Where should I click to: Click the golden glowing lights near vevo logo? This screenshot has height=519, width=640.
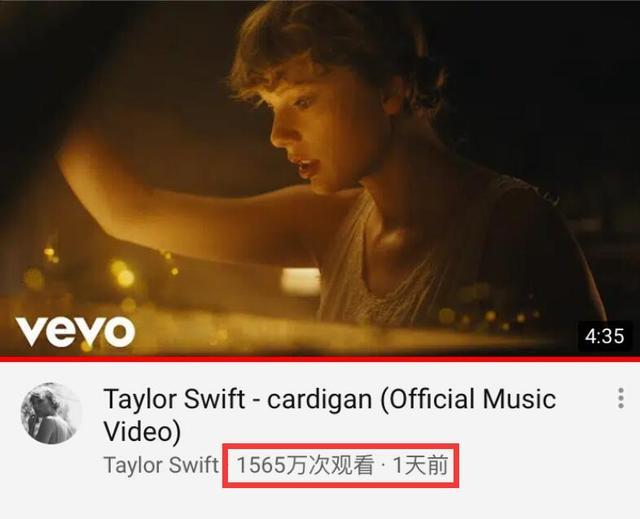(82, 277)
